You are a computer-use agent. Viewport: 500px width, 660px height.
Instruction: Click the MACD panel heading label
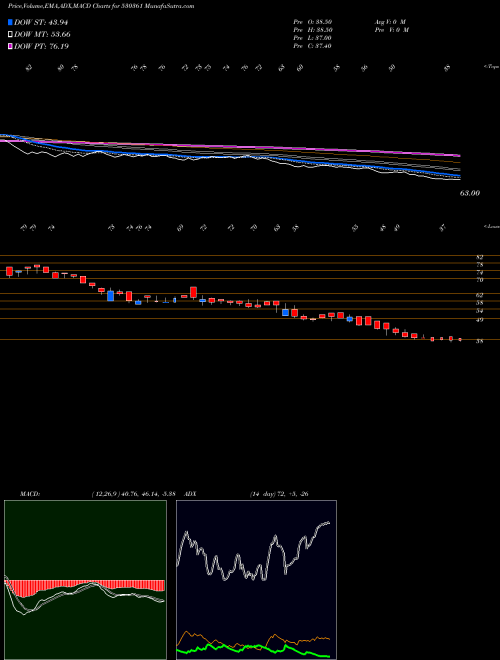tap(30, 494)
